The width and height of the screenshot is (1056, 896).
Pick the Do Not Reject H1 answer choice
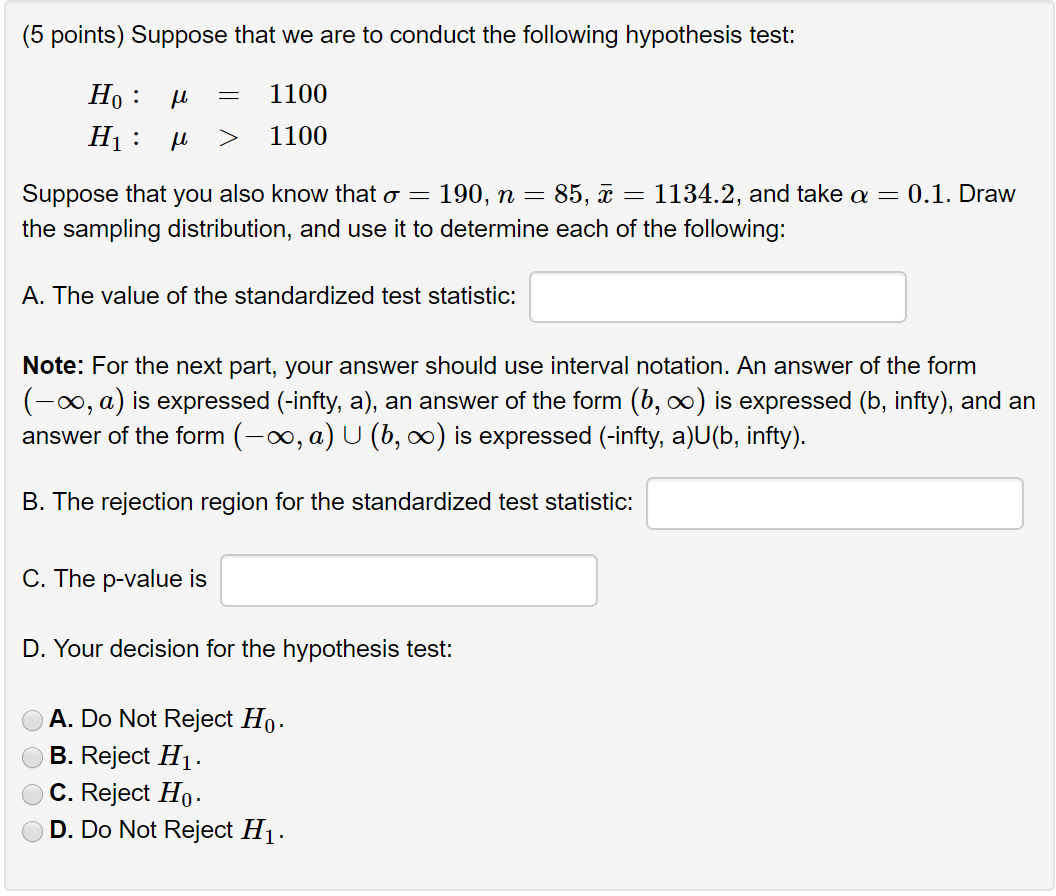click(x=31, y=831)
